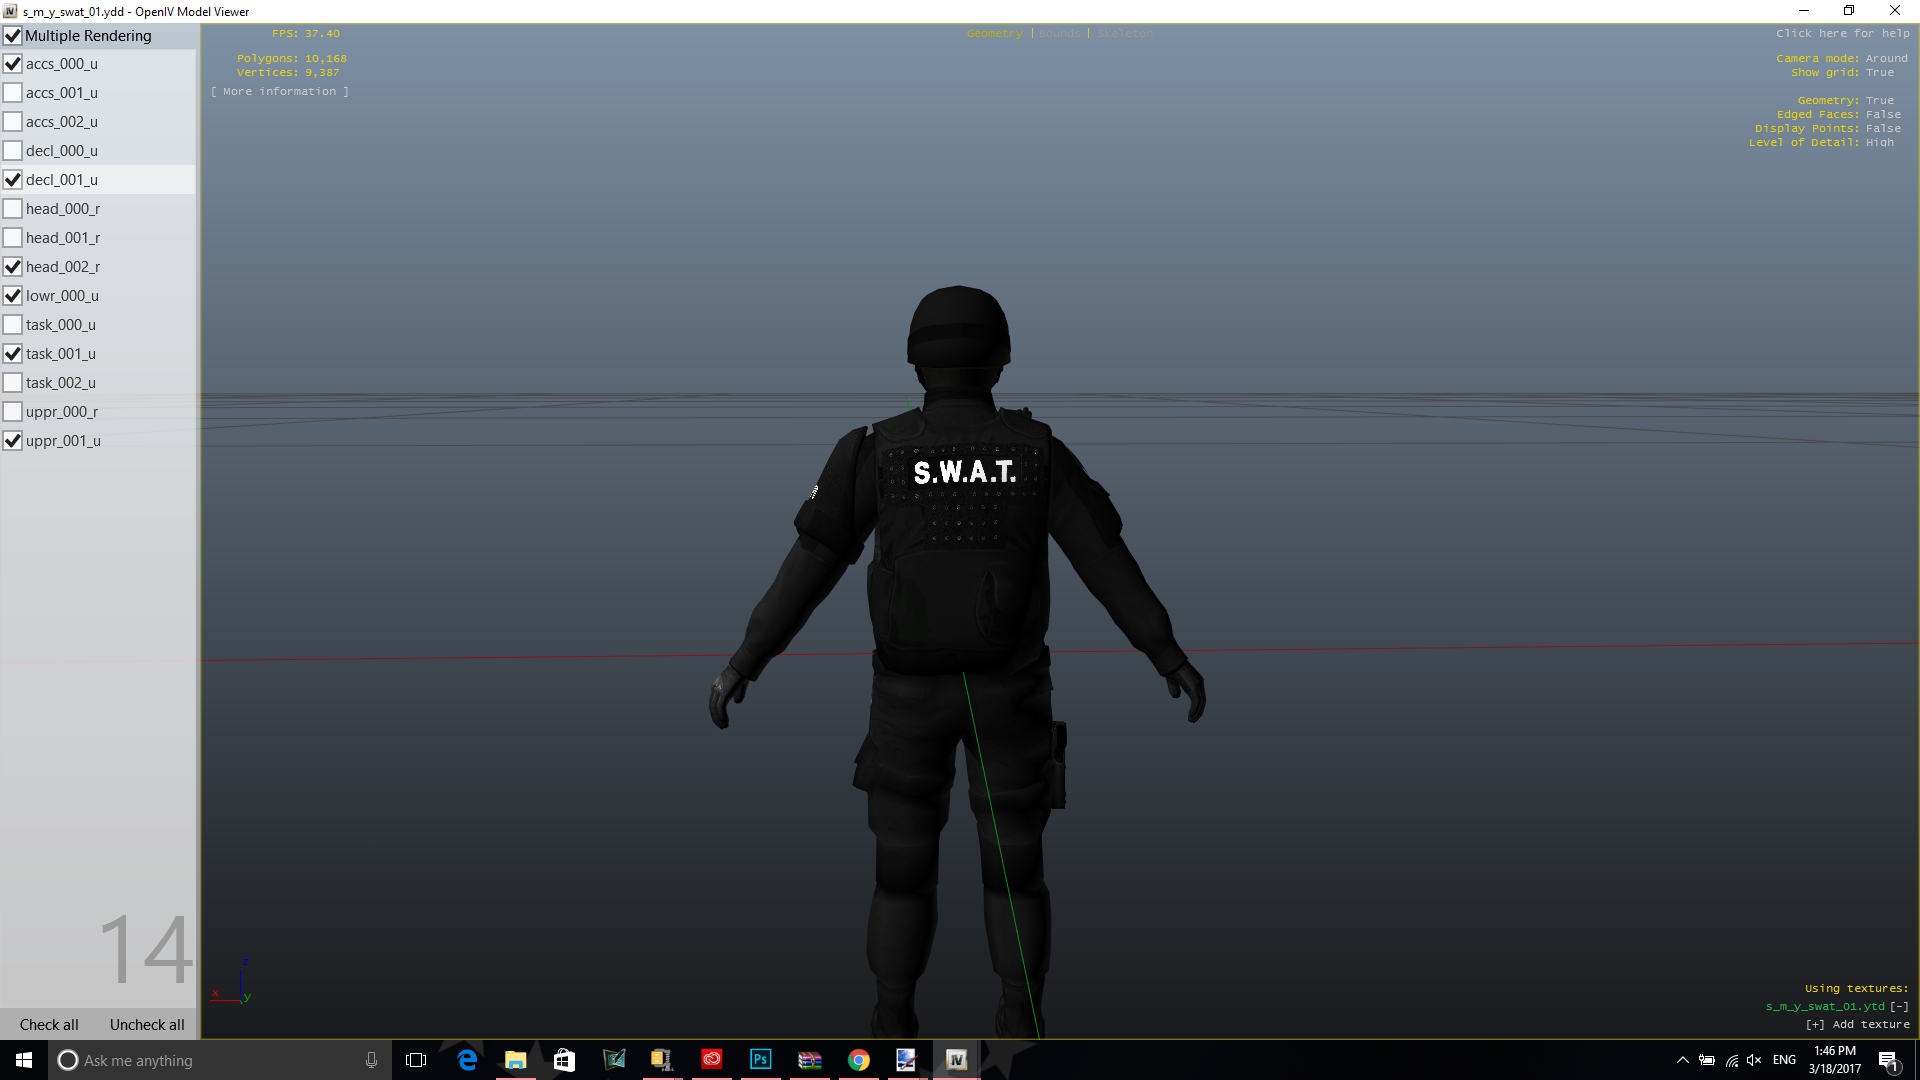
Task: Enable the decl_000_u component
Action: [13, 151]
